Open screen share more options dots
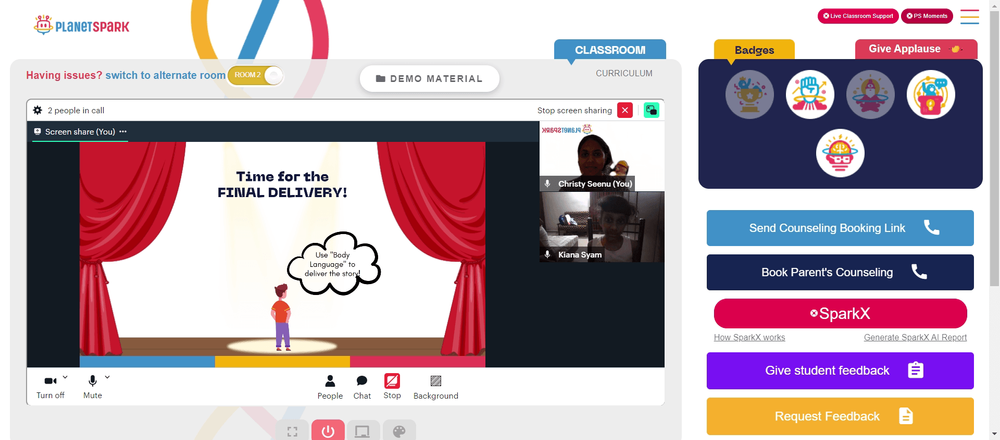The height and width of the screenshot is (440, 1000). [x=123, y=131]
